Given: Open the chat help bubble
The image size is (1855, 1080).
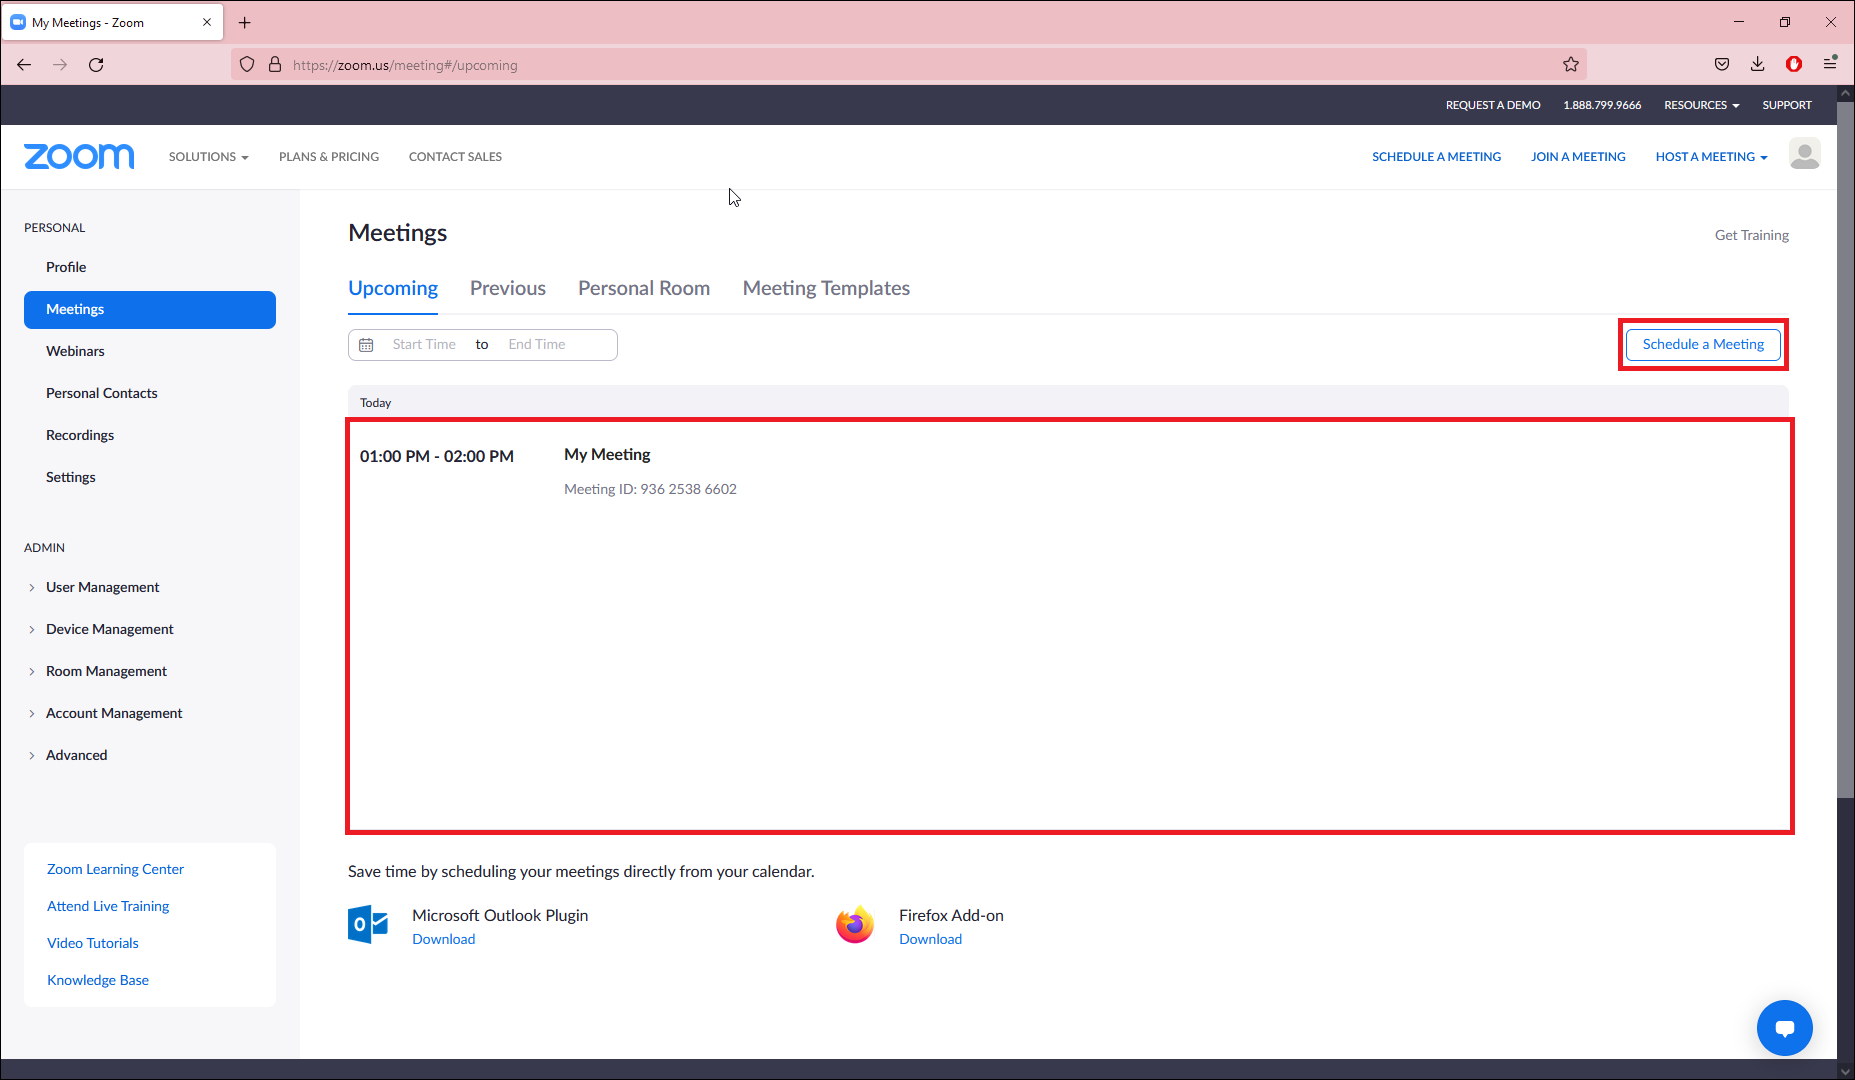Looking at the screenshot, I should click(1784, 1028).
